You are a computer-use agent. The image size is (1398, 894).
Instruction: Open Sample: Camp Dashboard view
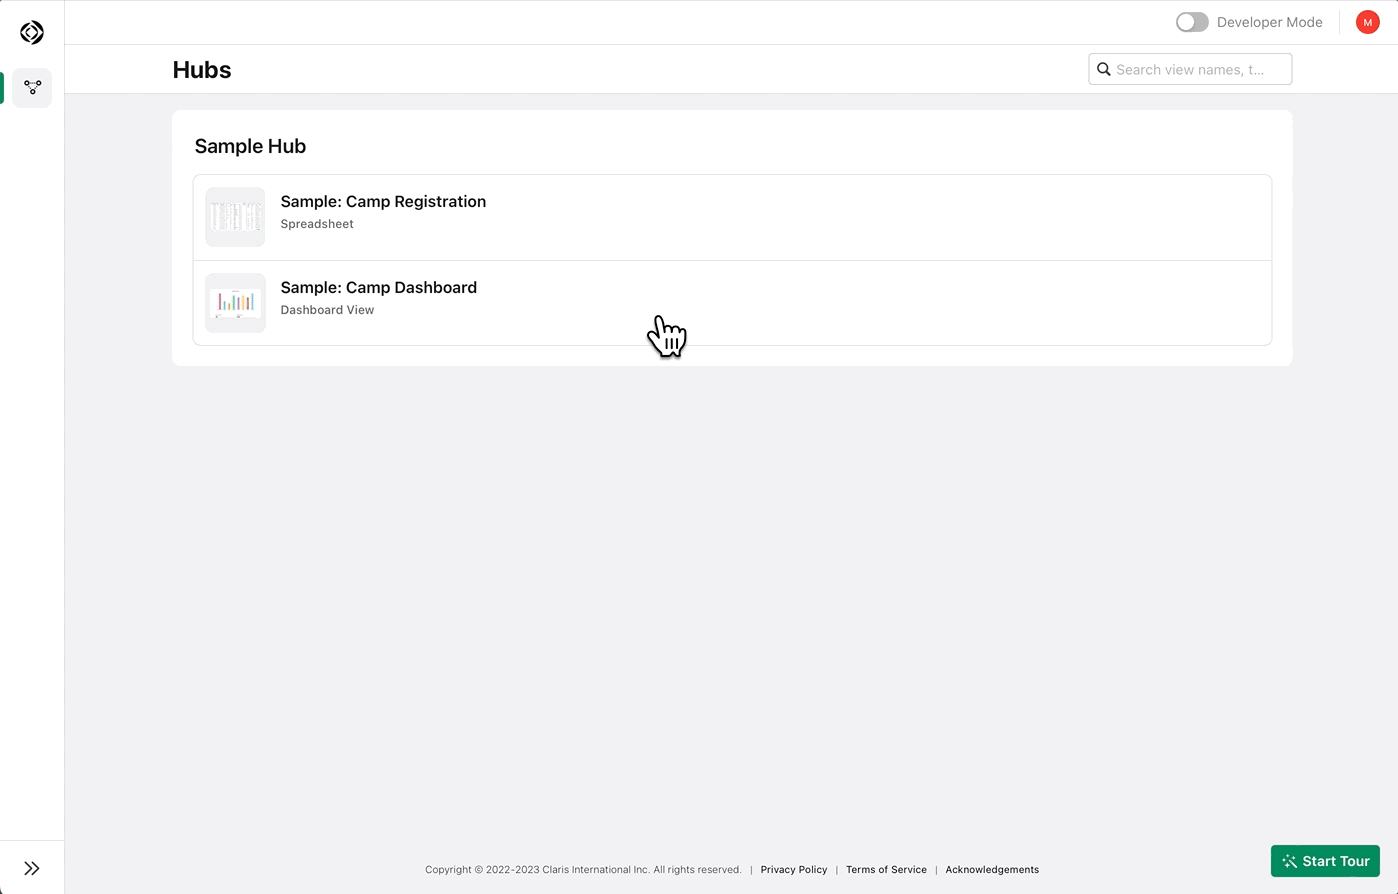pos(378,287)
